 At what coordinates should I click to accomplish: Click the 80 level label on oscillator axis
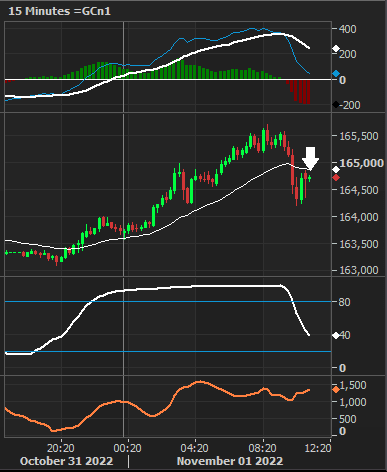click(x=345, y=302)
